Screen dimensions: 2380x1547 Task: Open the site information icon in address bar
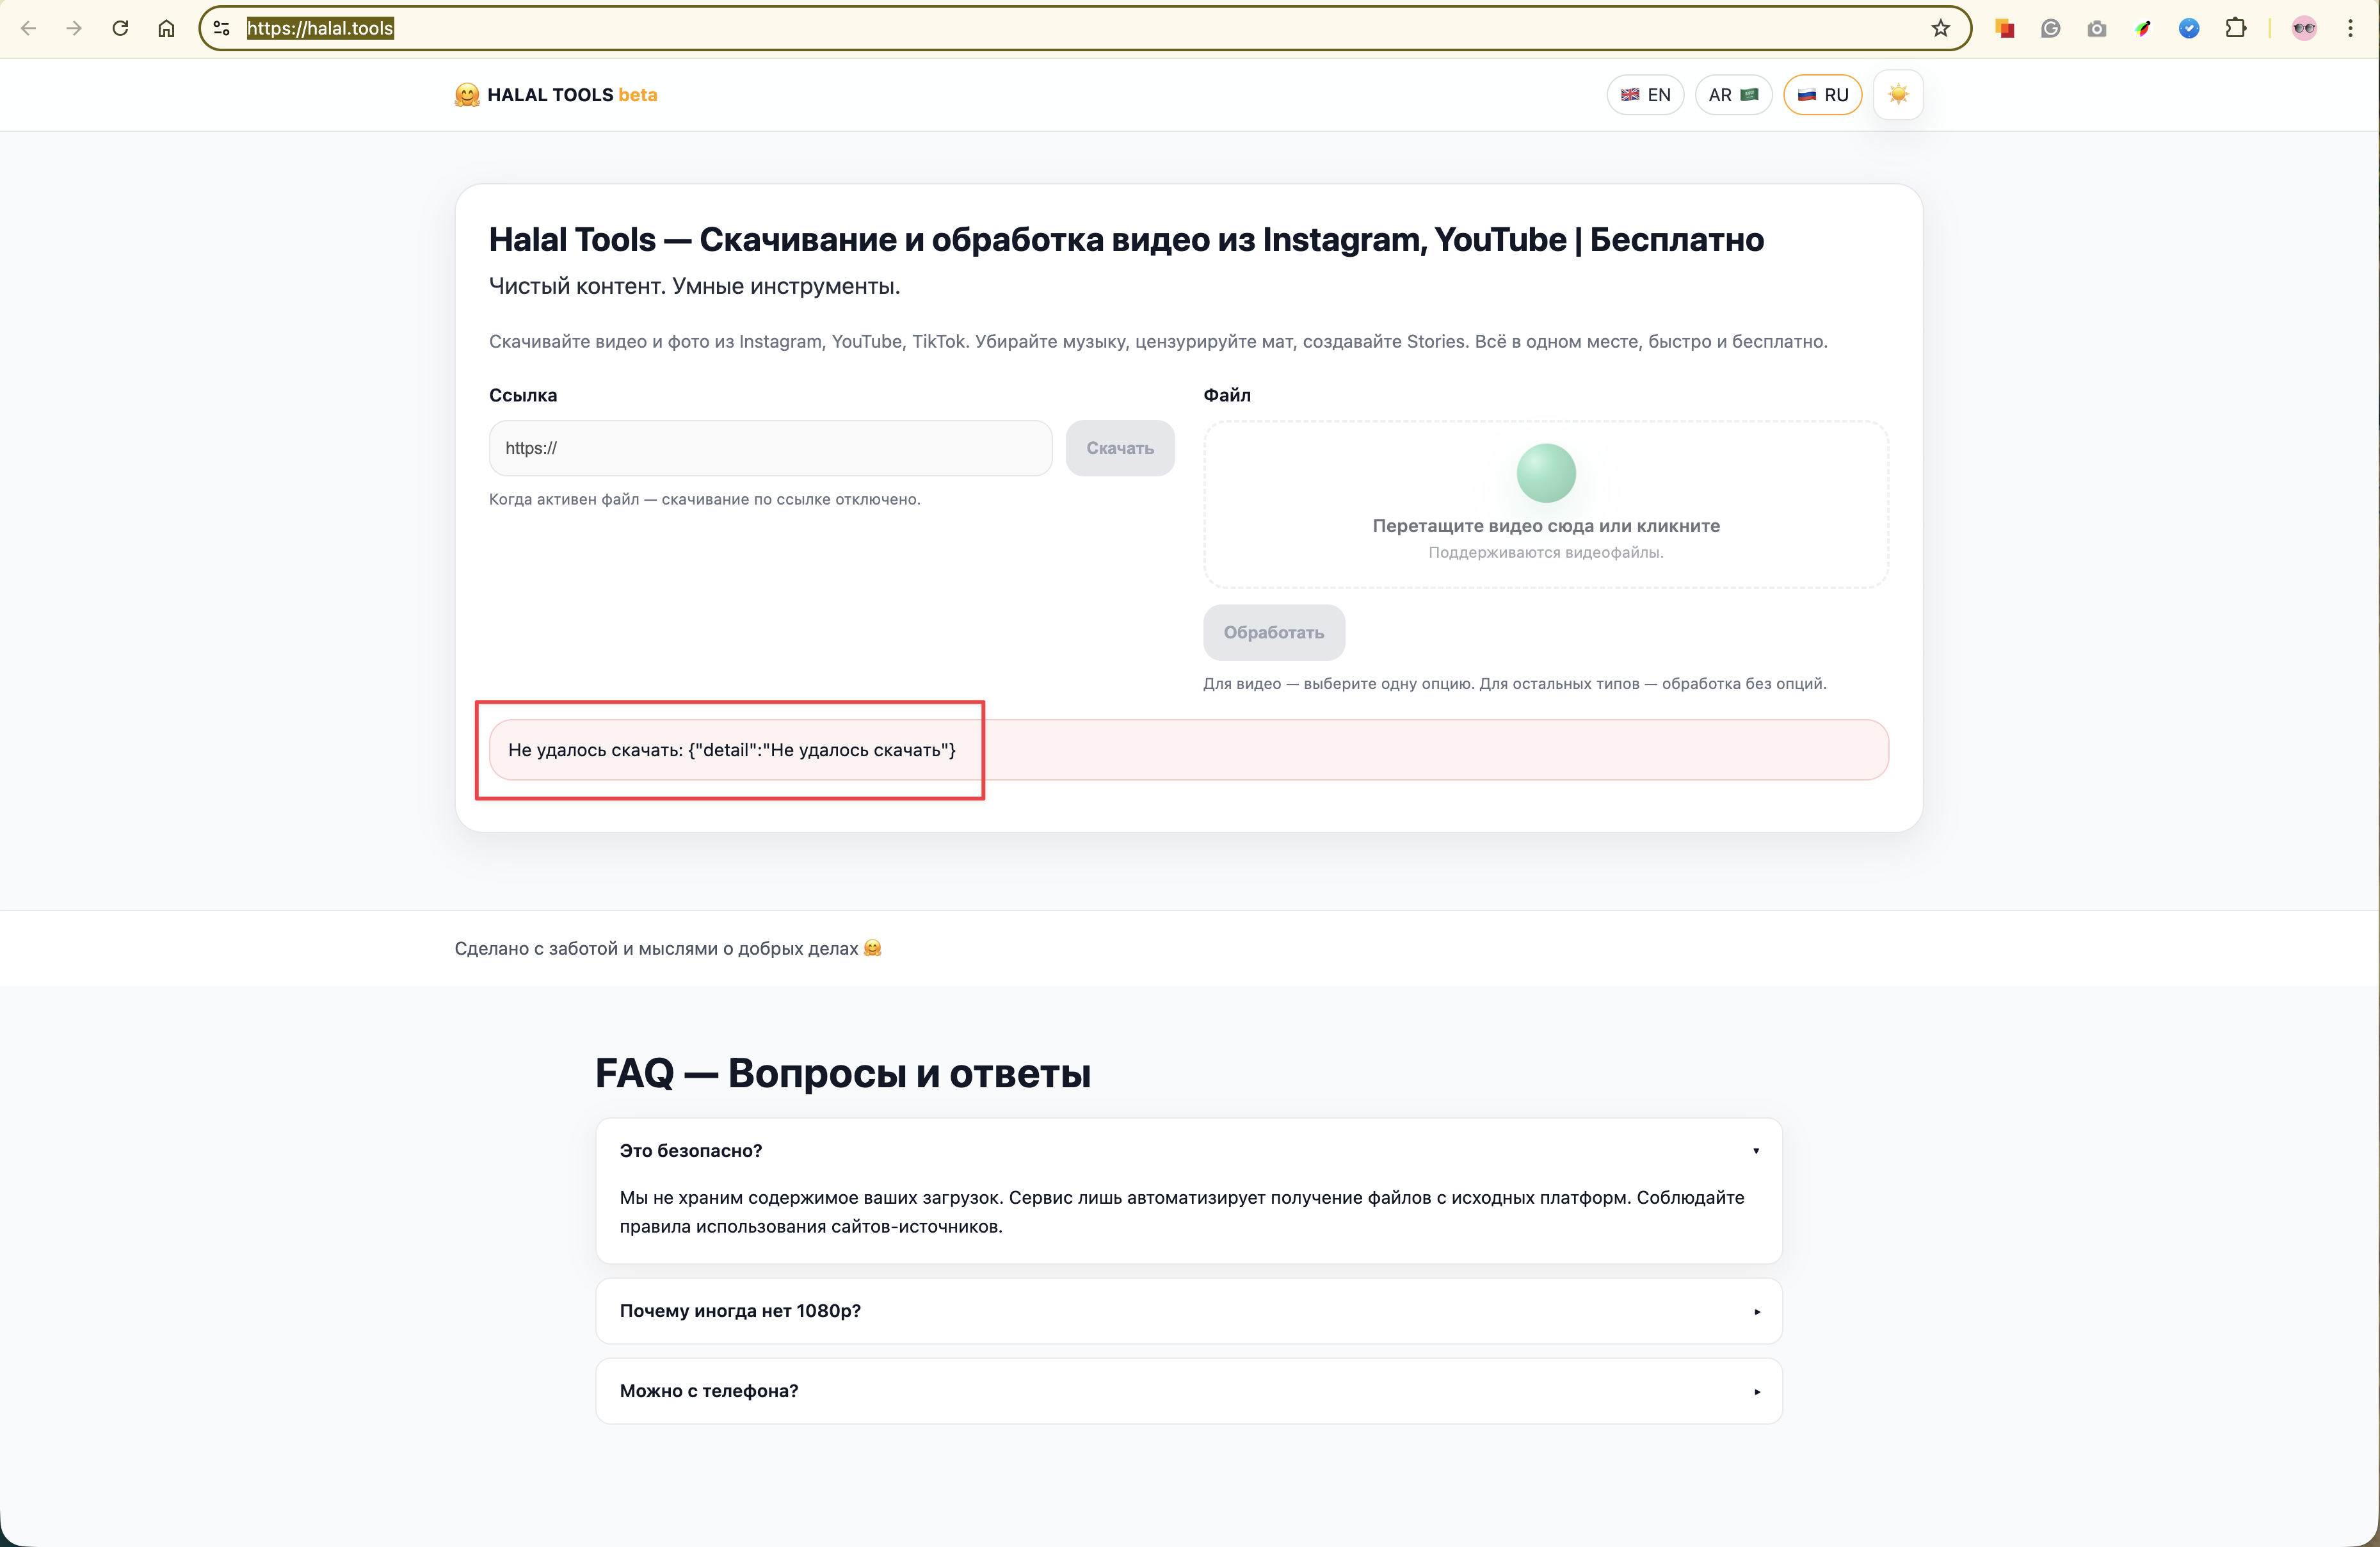pos(222,28)
